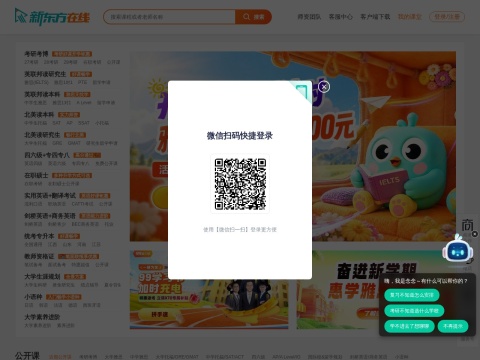Click GRE under 北美读研究生
This screenshot has width=480, height=360.
pos(57,143)
